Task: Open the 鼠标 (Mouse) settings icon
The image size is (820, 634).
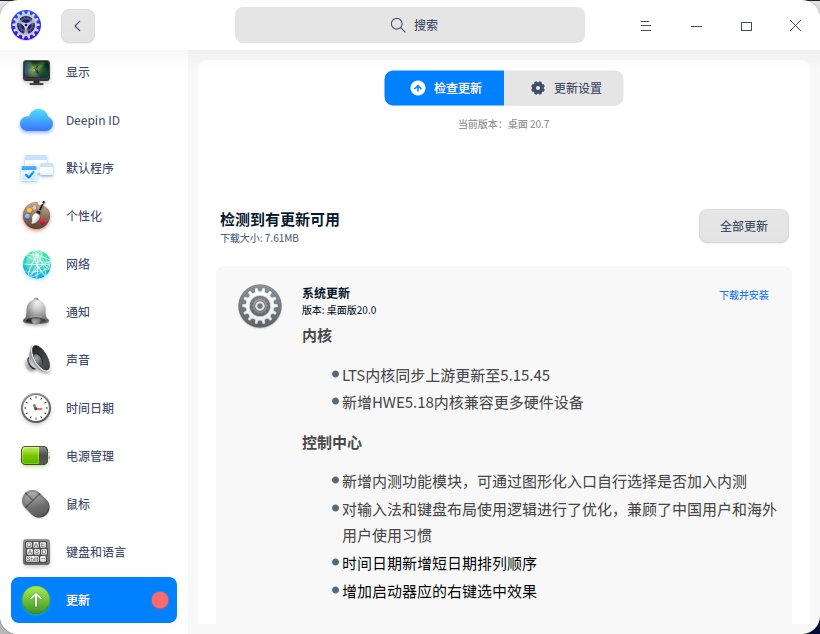Action: point(35,504)
